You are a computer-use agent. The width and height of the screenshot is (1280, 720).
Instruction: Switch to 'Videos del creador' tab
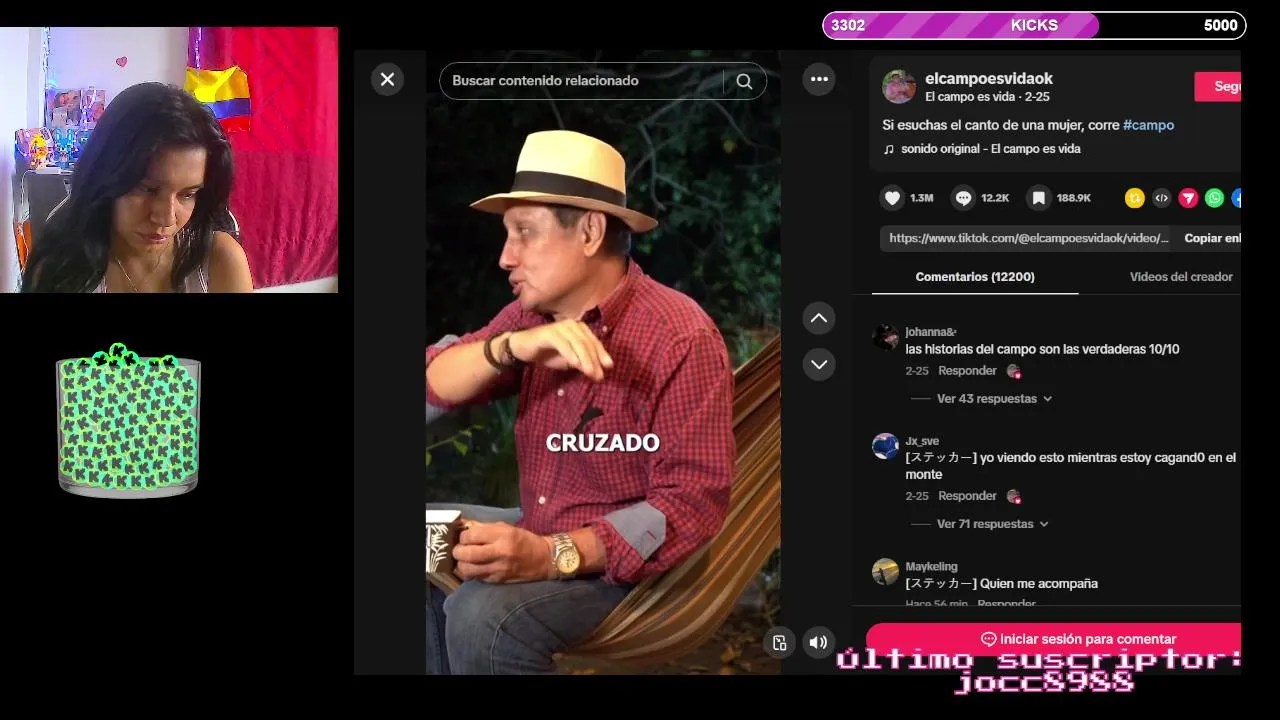[x=1181, y=277]
